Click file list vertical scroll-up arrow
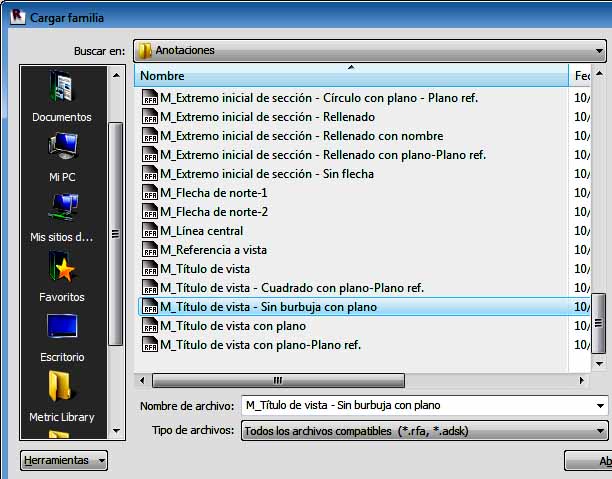The height and width of the screenshot is (479, 612). point(599,73)
